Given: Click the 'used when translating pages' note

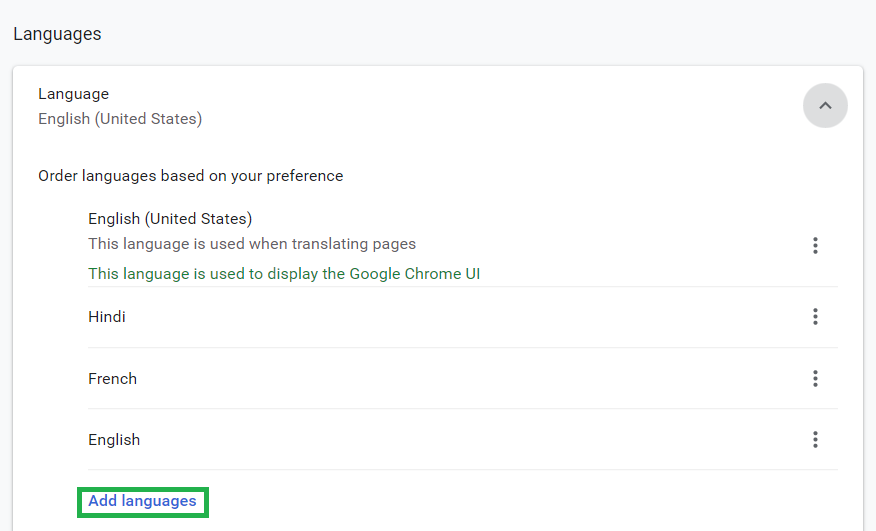Looking at the screenshot, I should tap(252, 244).
